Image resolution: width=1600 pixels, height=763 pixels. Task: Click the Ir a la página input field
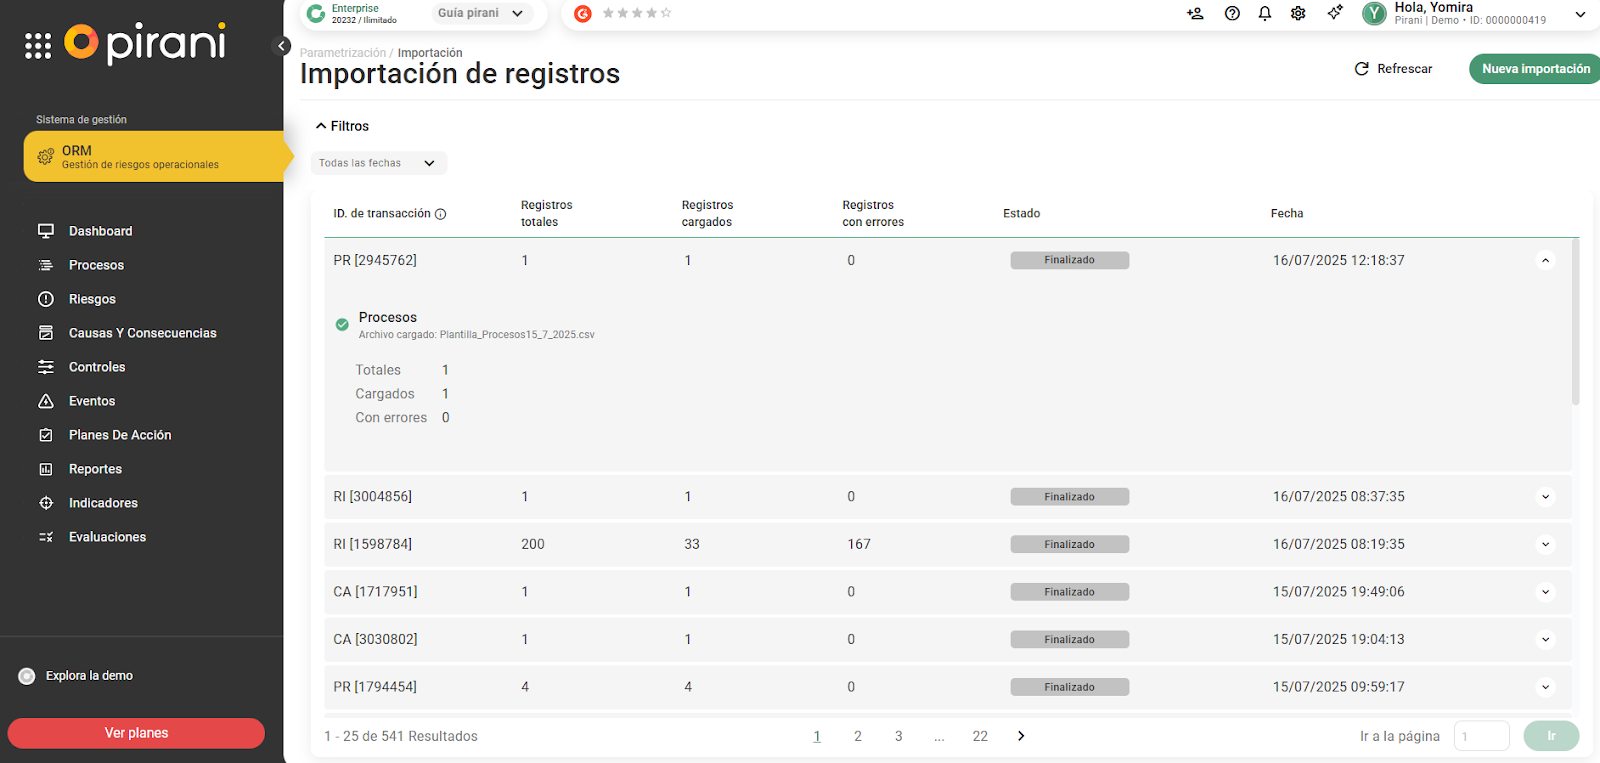pyautogui.click(x=1481, y=736)
